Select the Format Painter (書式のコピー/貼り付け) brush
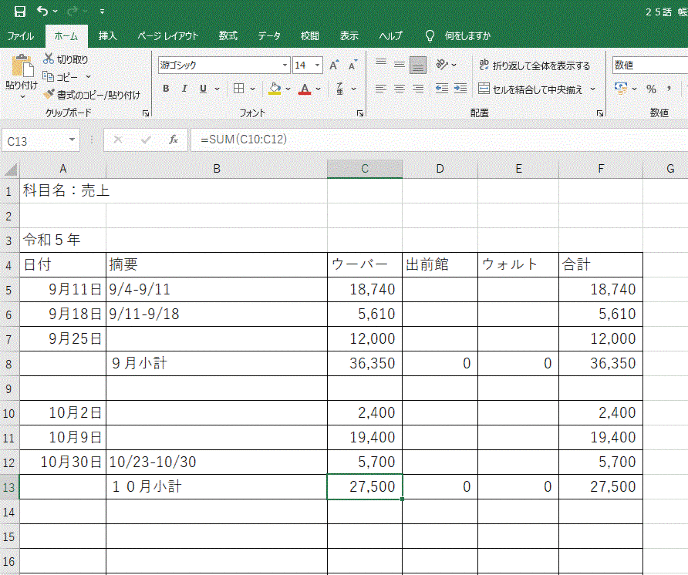The width and height of the screenshot is (688, 575). click(x=49, y=94)
